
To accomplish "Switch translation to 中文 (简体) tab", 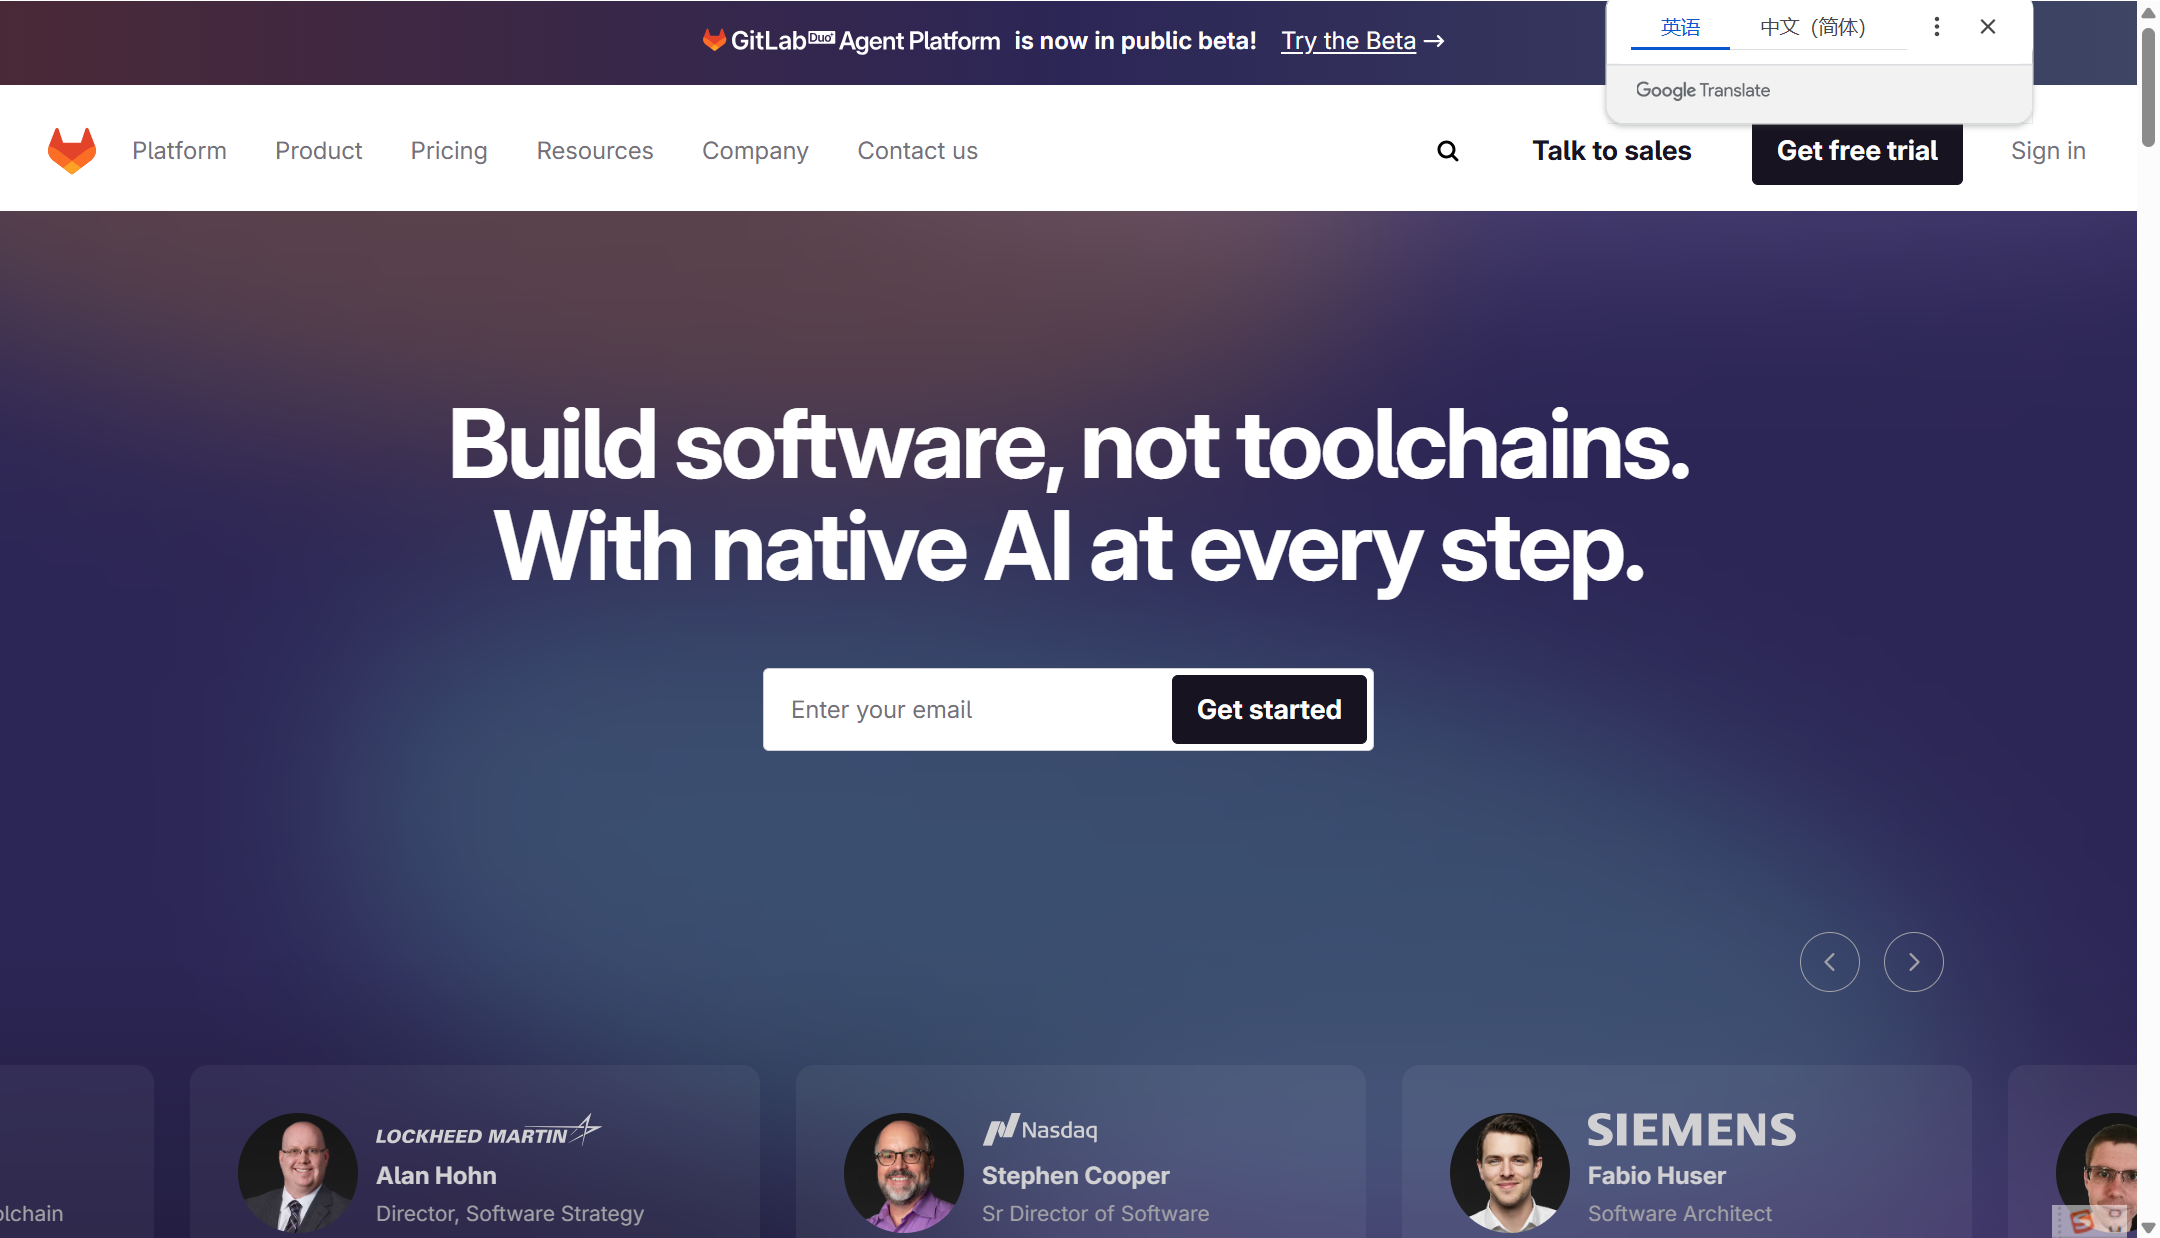I will pos(1813,27).
